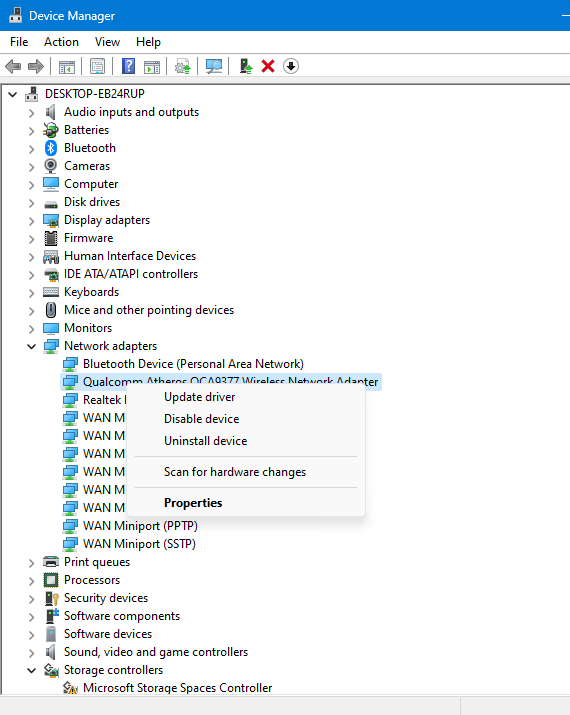Click the red X Uninstall device icon
The image size is (570, 715).
pyautogui.click(x=268, y=67)
